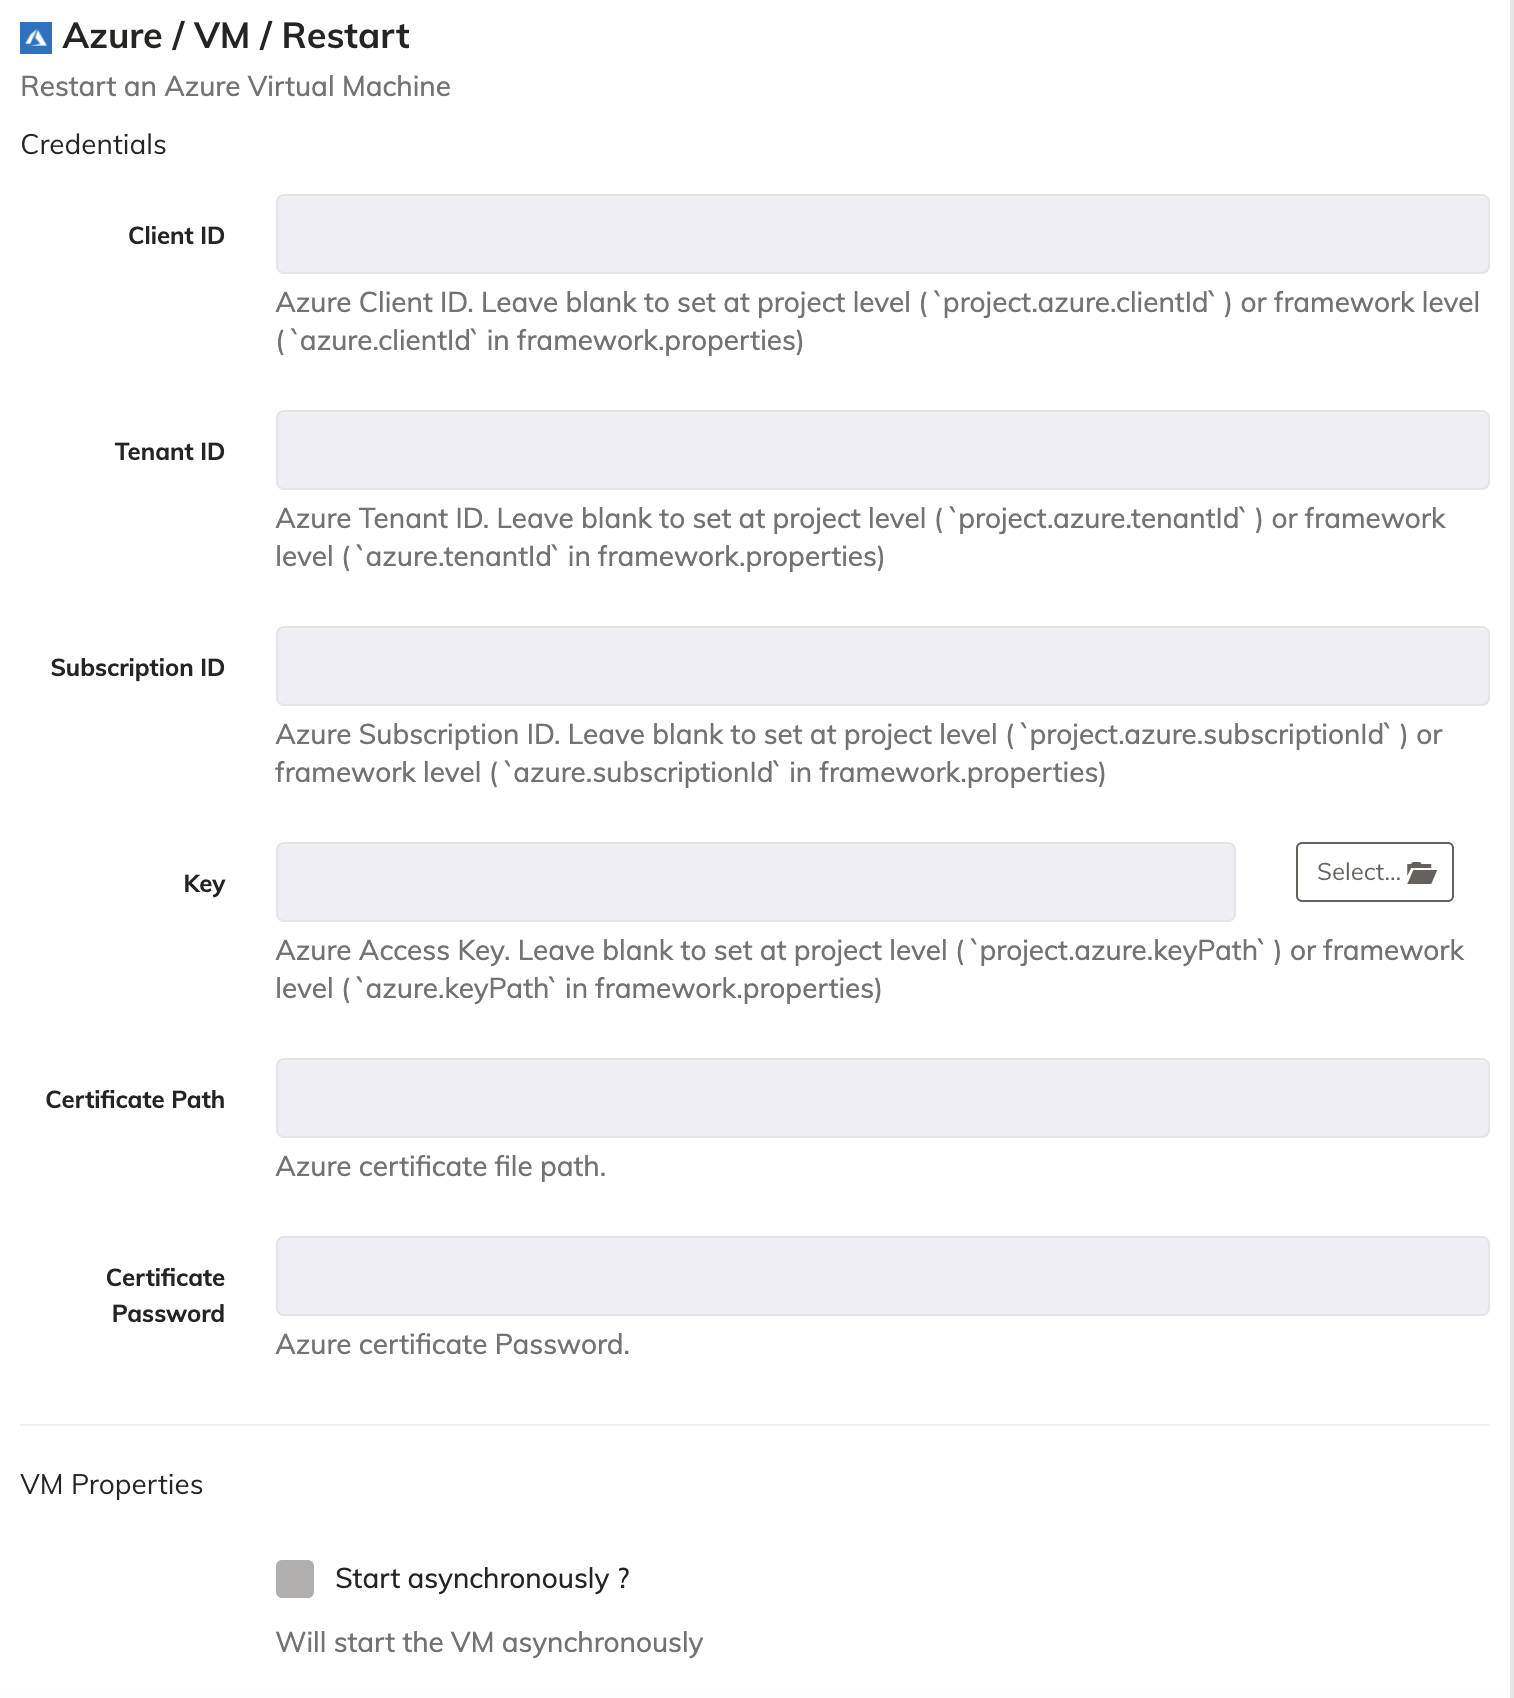
Task: Click the Tenant ID label
Action: tap(169, 452)
